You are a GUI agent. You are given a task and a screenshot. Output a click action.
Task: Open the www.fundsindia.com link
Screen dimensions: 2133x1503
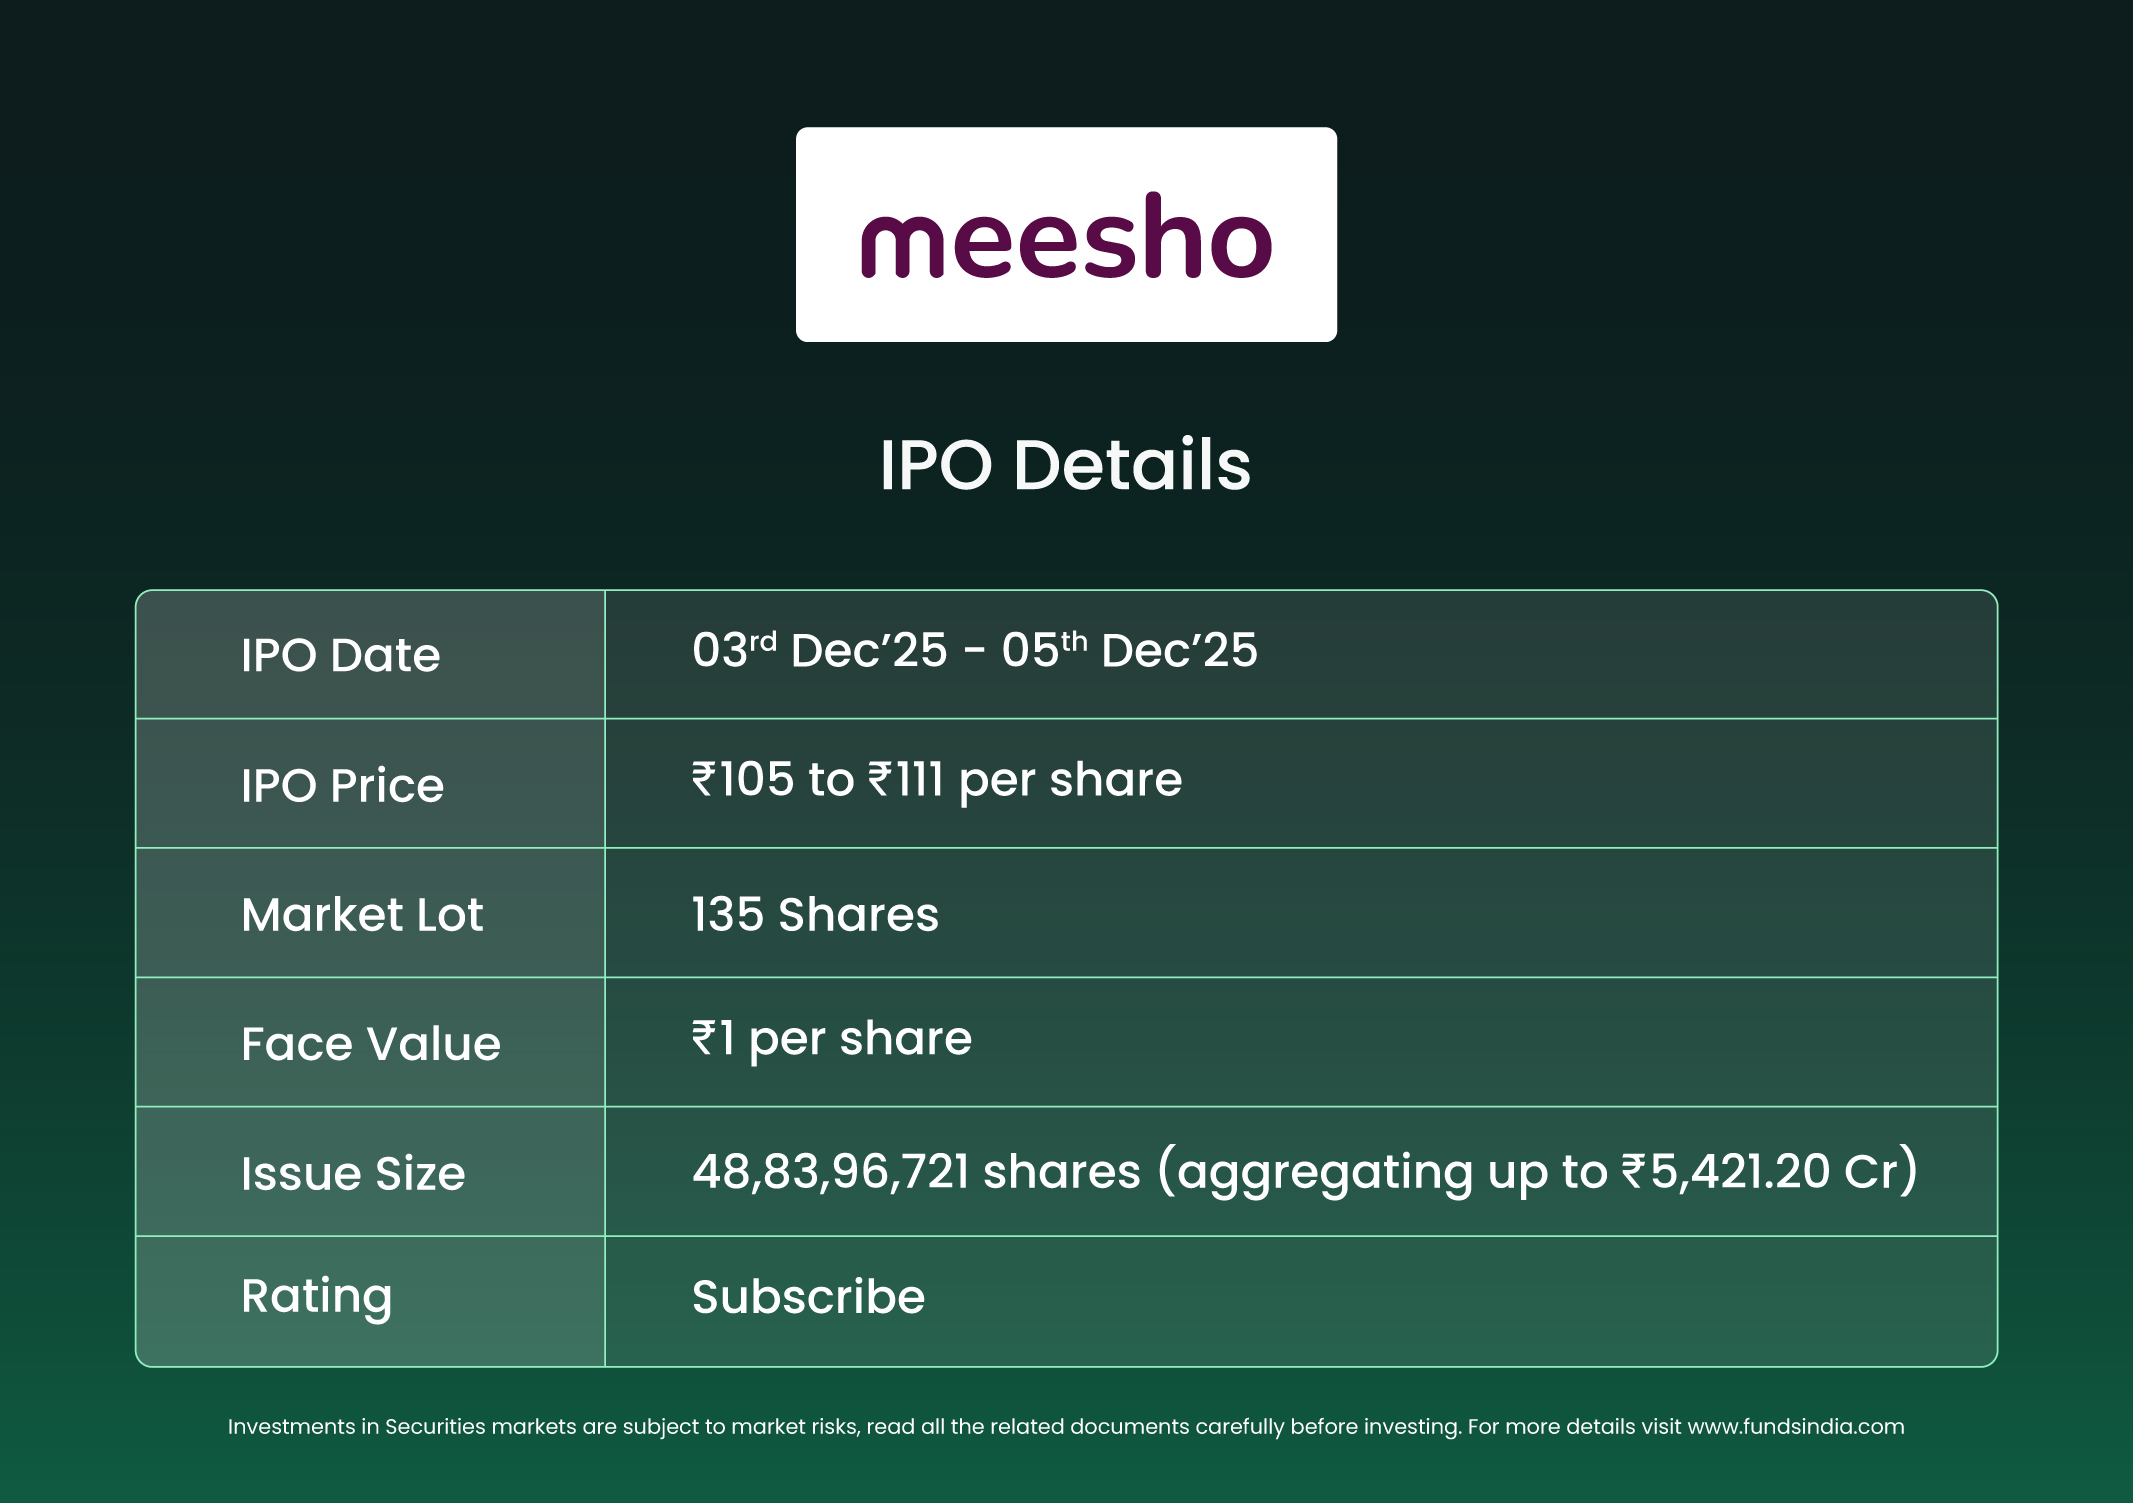pos(1795,1427)
